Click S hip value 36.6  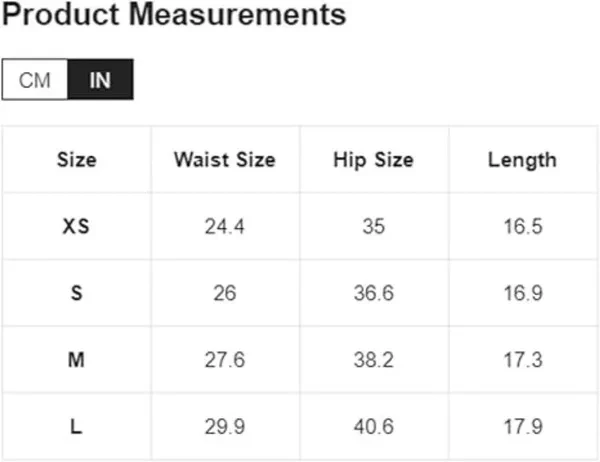(x=373, y=293)
